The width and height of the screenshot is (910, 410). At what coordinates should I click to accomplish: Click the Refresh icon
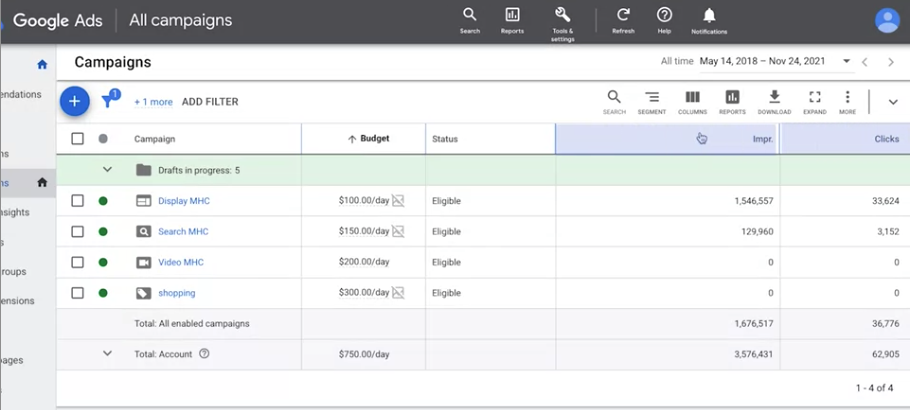623,20
